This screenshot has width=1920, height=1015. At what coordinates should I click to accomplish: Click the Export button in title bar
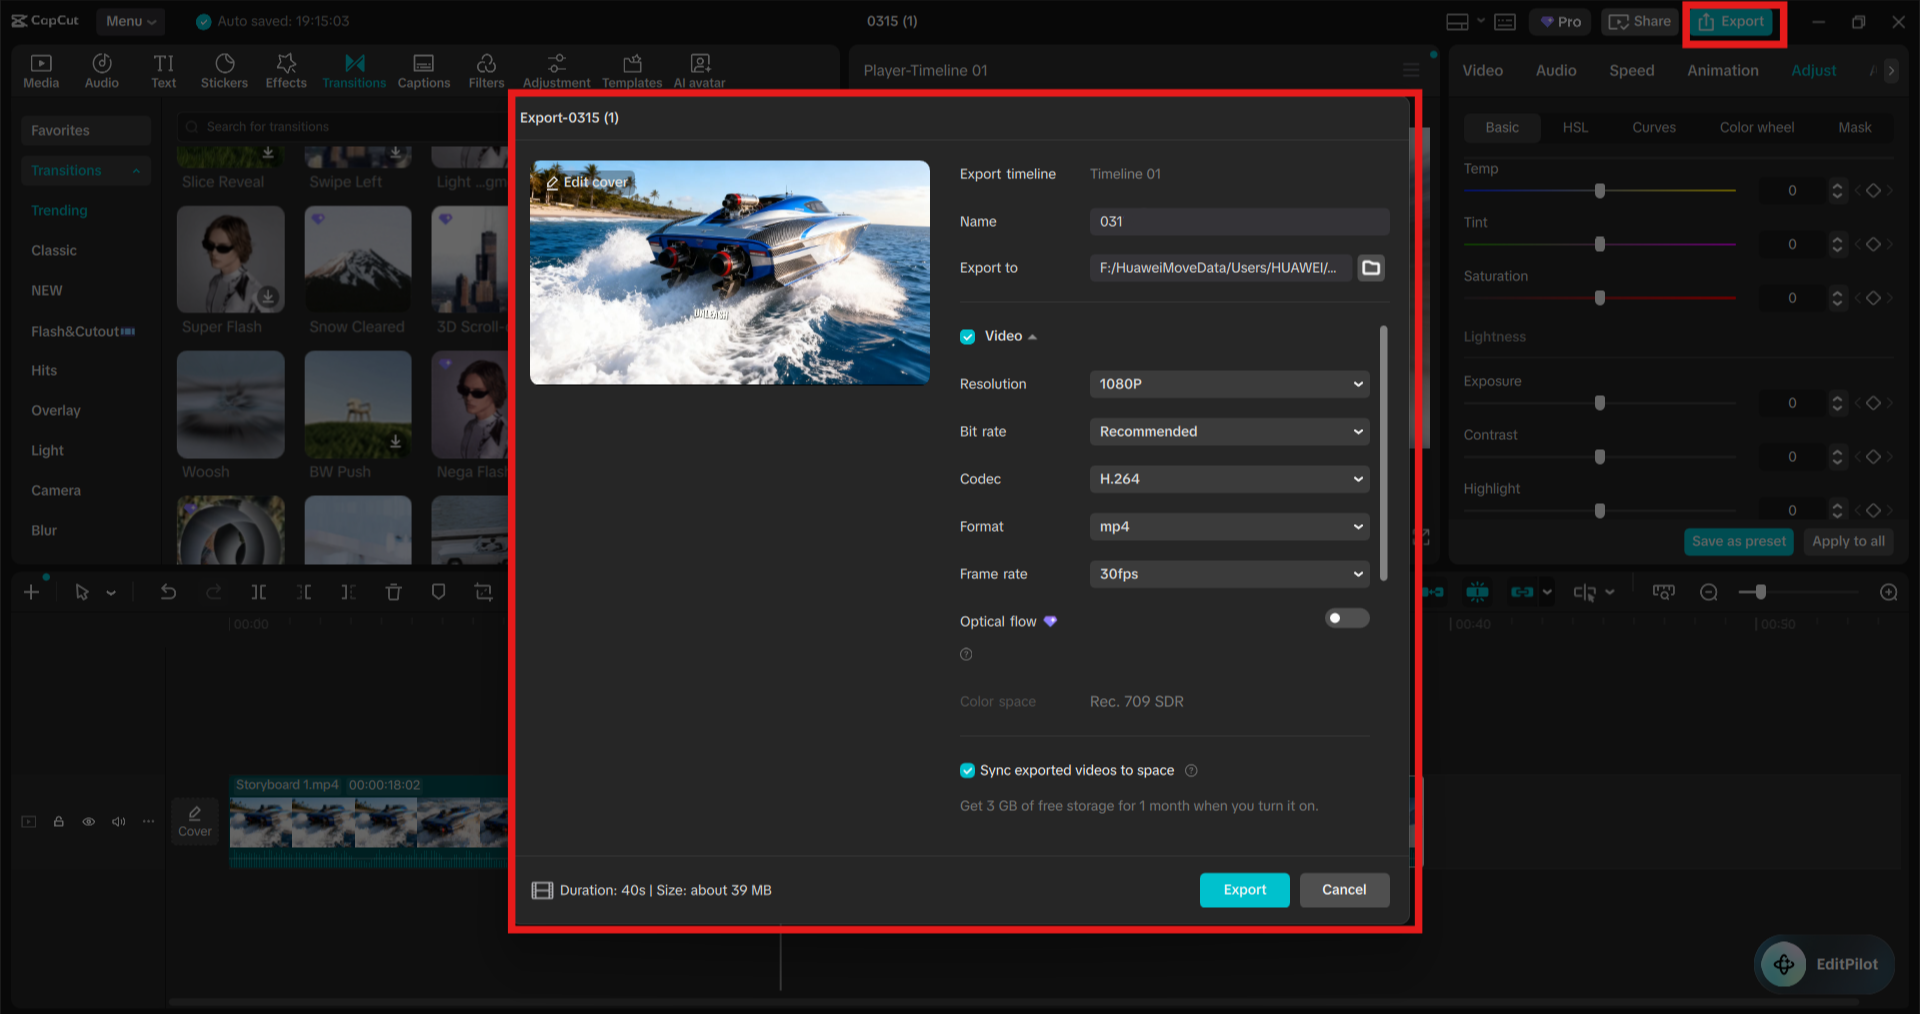[1733, 21]
